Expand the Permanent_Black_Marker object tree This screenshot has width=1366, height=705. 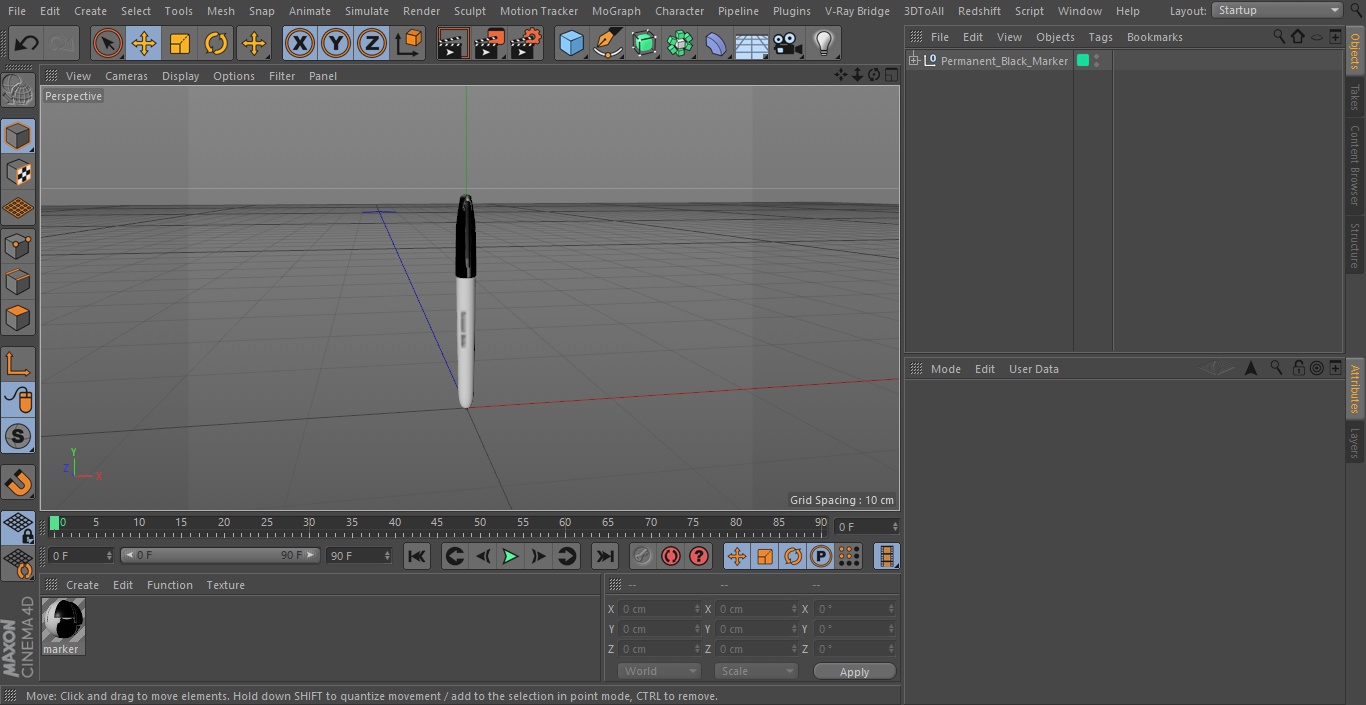pos(913,61)
